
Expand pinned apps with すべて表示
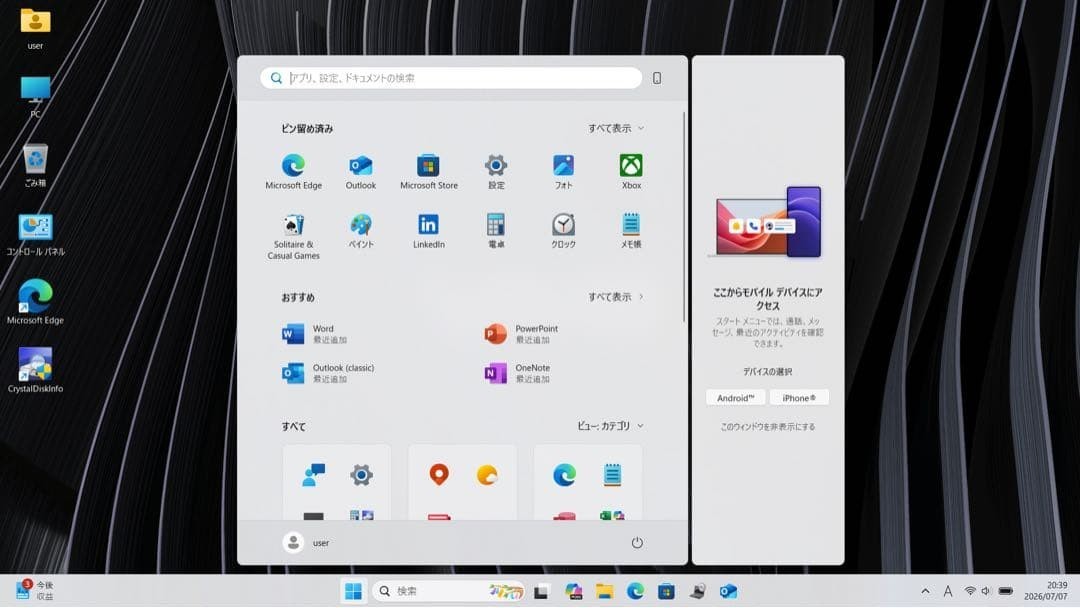pyautogui.click(x=616, y=128)
